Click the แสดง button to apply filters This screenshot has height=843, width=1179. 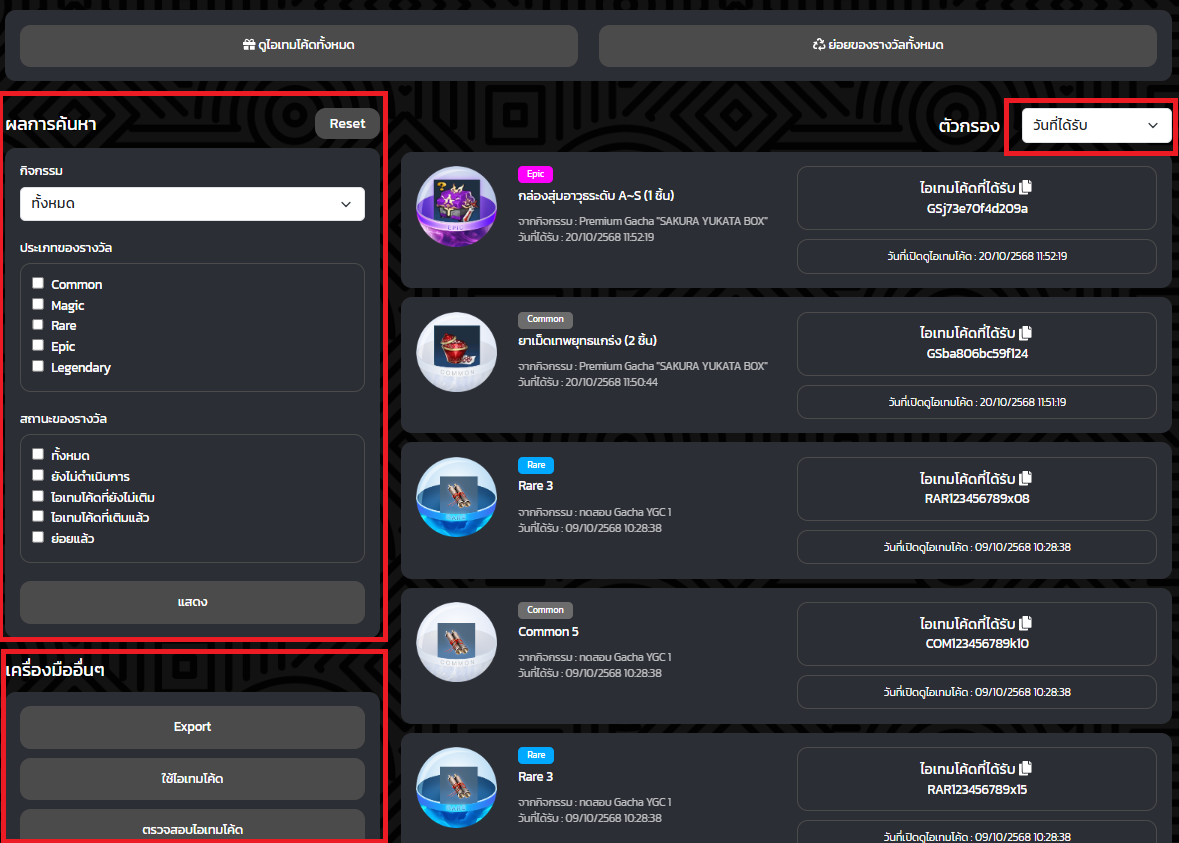coord(192,602)
